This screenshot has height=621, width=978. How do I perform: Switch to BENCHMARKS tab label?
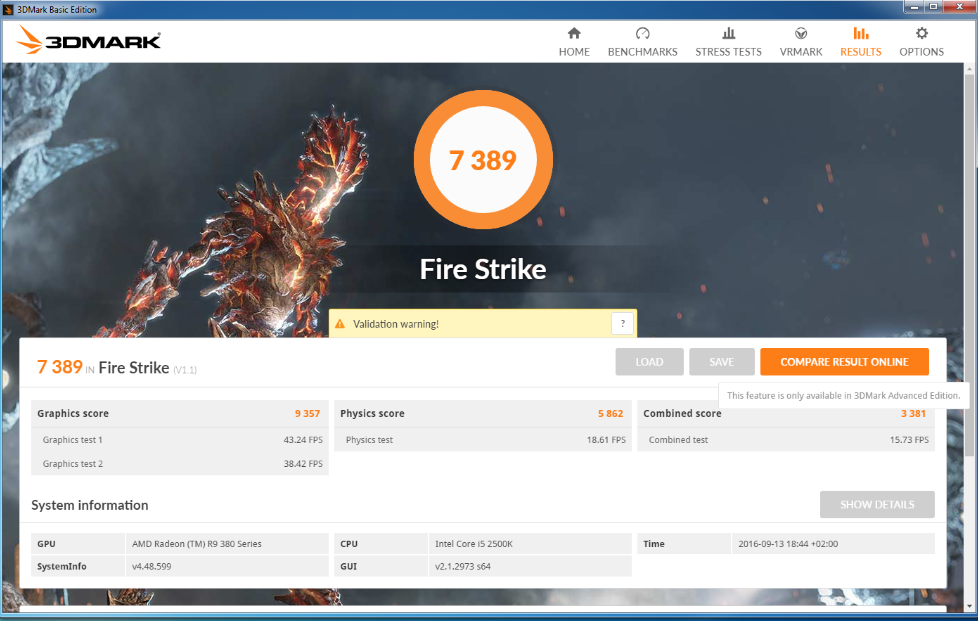point(642,52)
